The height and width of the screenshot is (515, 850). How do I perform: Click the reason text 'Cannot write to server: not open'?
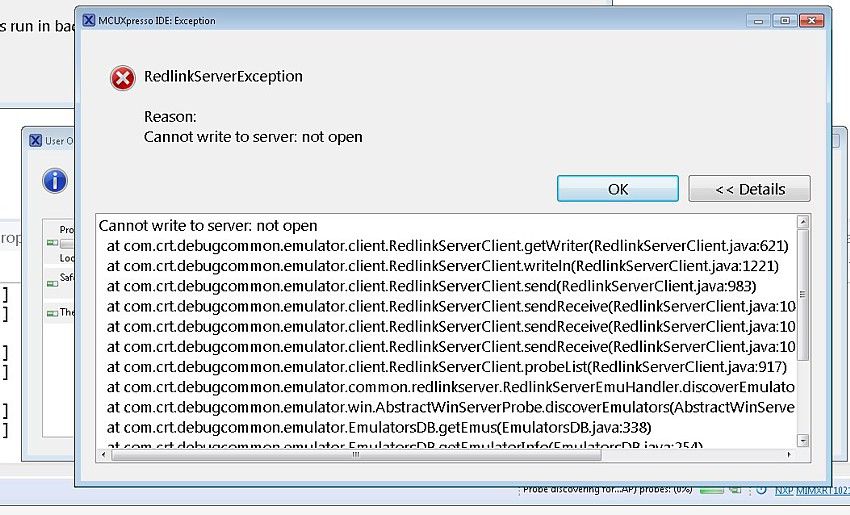(253, 137)
